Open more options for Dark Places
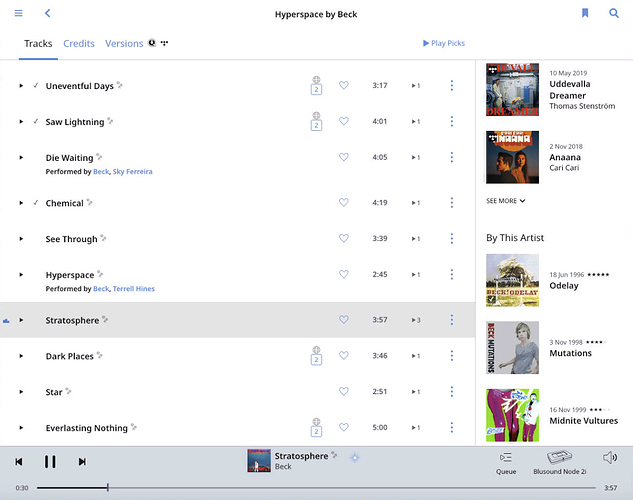The image size is (633, 500). pos(452,356)
